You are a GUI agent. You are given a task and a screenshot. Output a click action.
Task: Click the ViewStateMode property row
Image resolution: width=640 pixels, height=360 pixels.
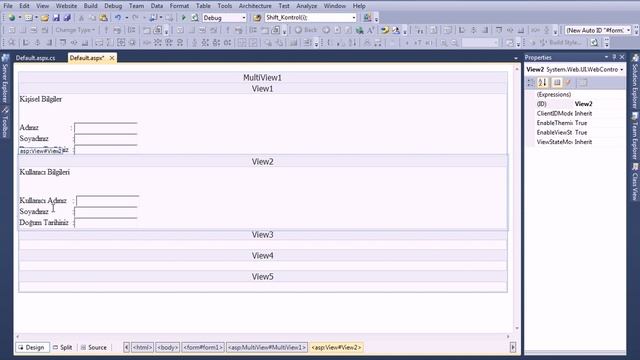pos(576,142)
